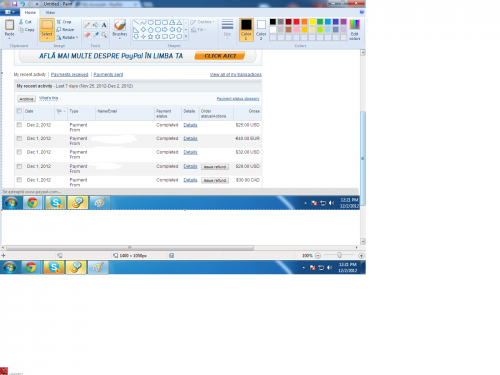Screen dimensions: 500x375
Task: Click the Paint vertical scrollbar down arrow
Action: (x=363, y=241)
